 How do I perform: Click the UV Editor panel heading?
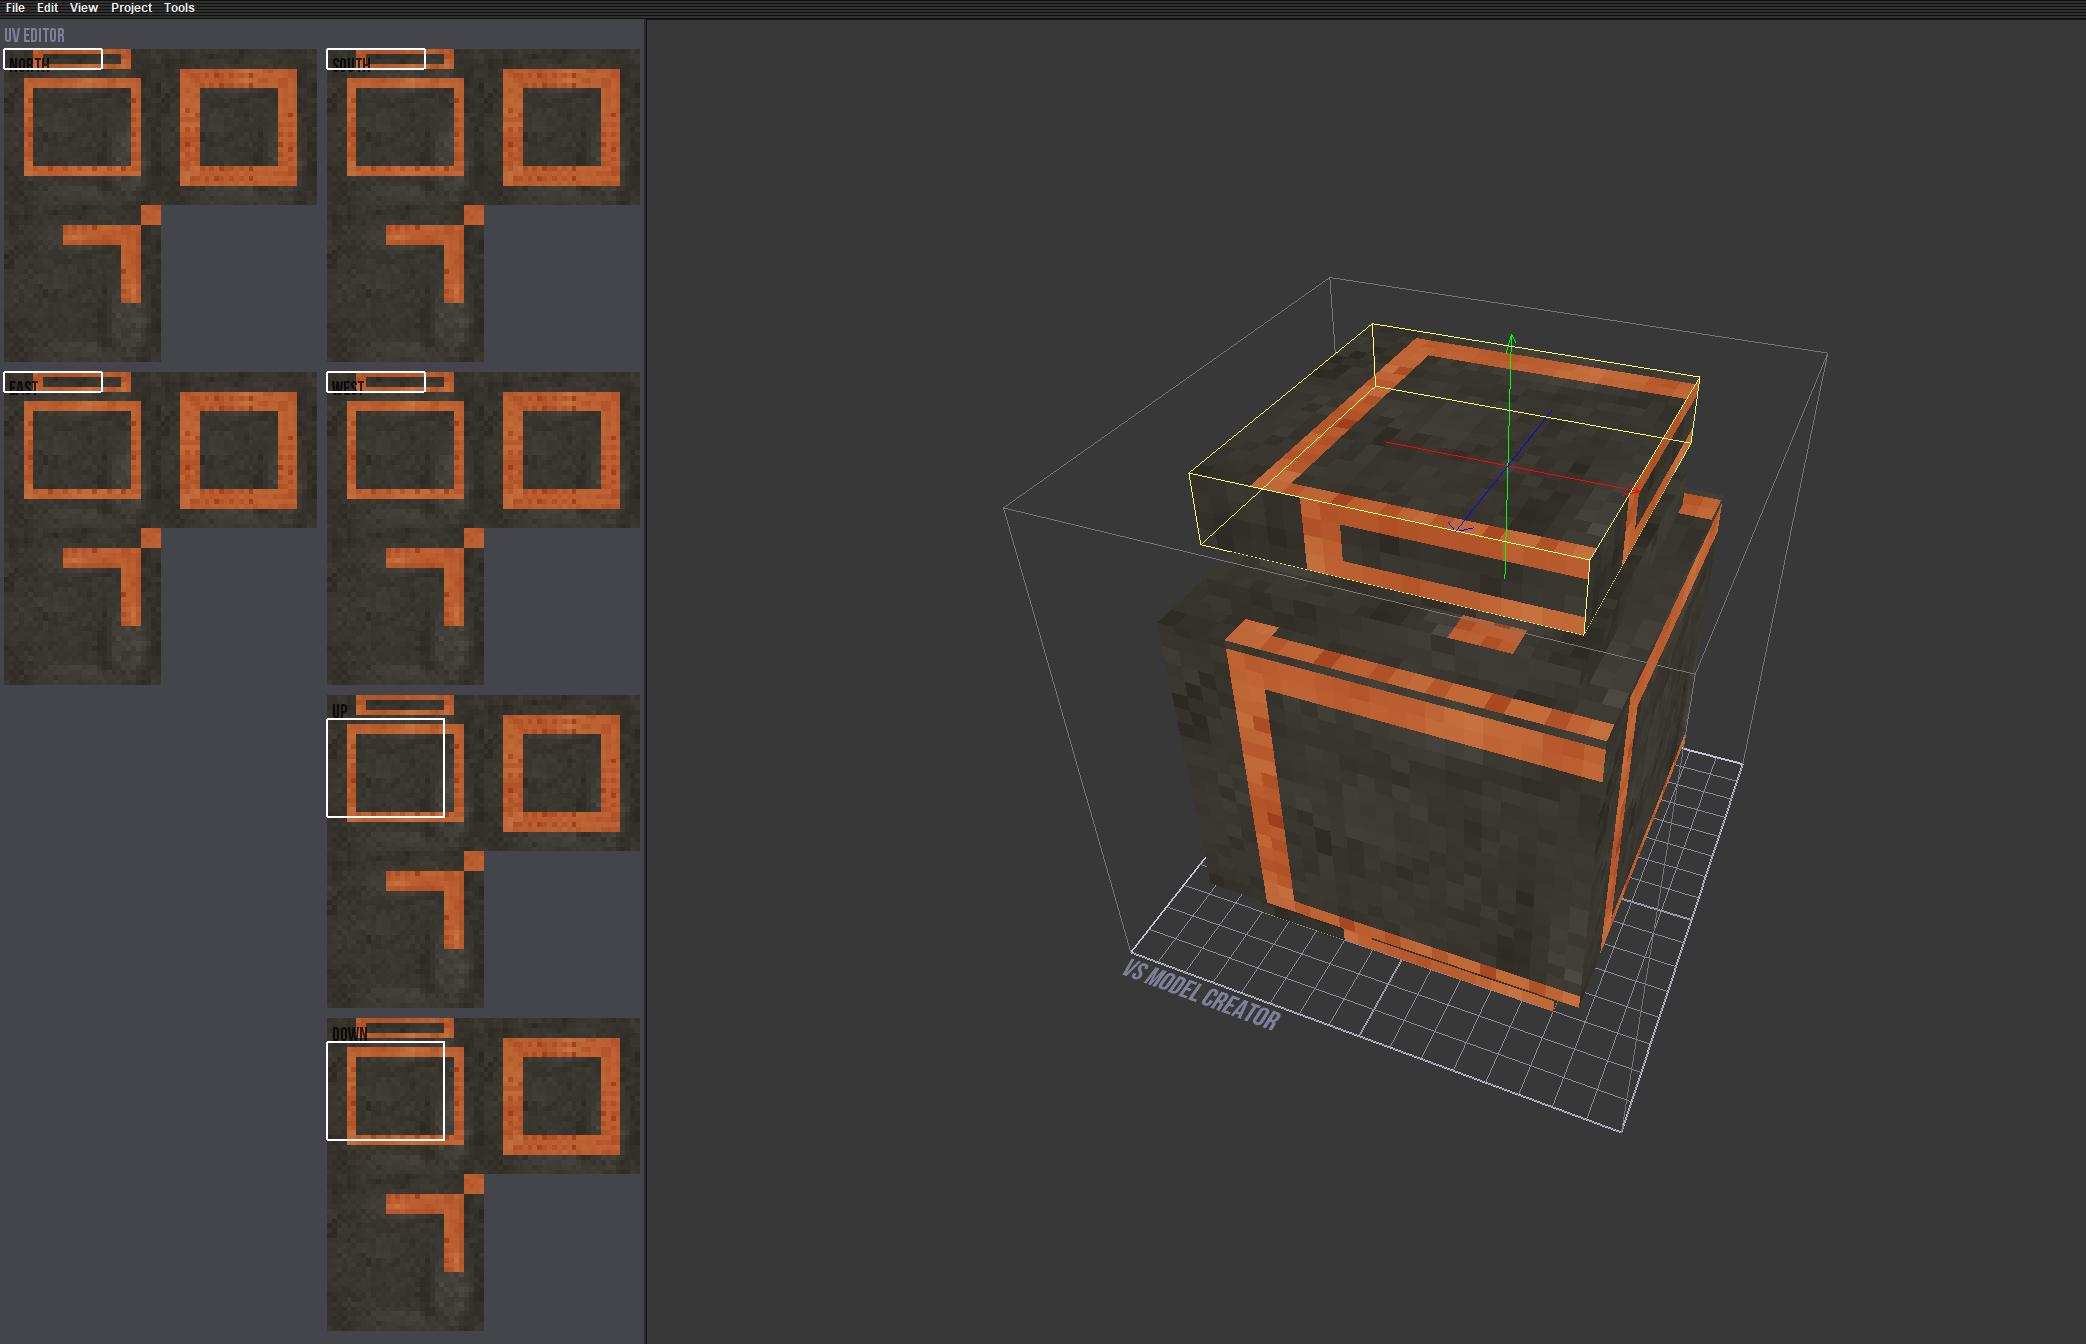[x=34, y=35]
